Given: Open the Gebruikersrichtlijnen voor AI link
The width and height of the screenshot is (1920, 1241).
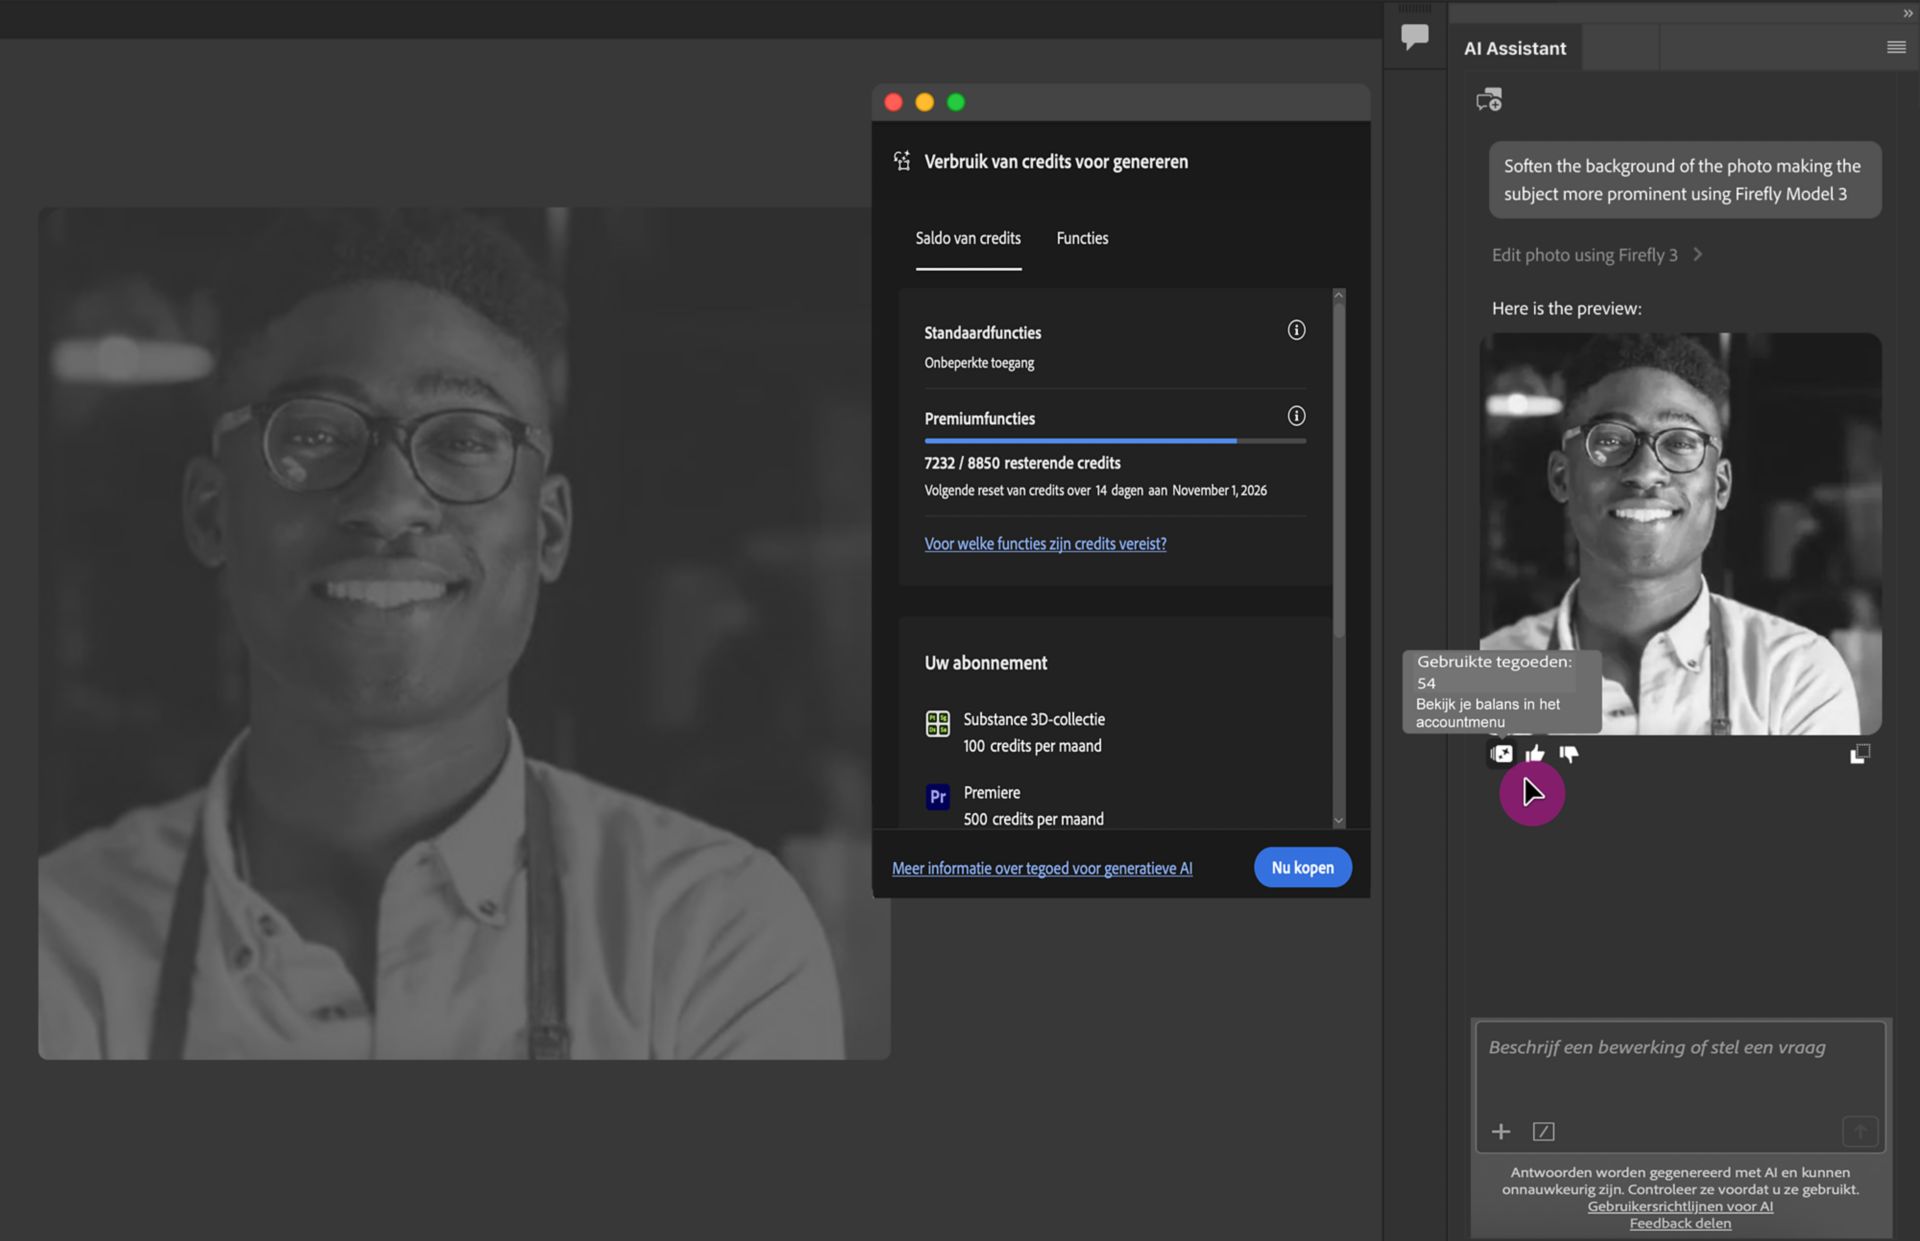Looking at the screenshot, I should click(x=1680, y=1206).
